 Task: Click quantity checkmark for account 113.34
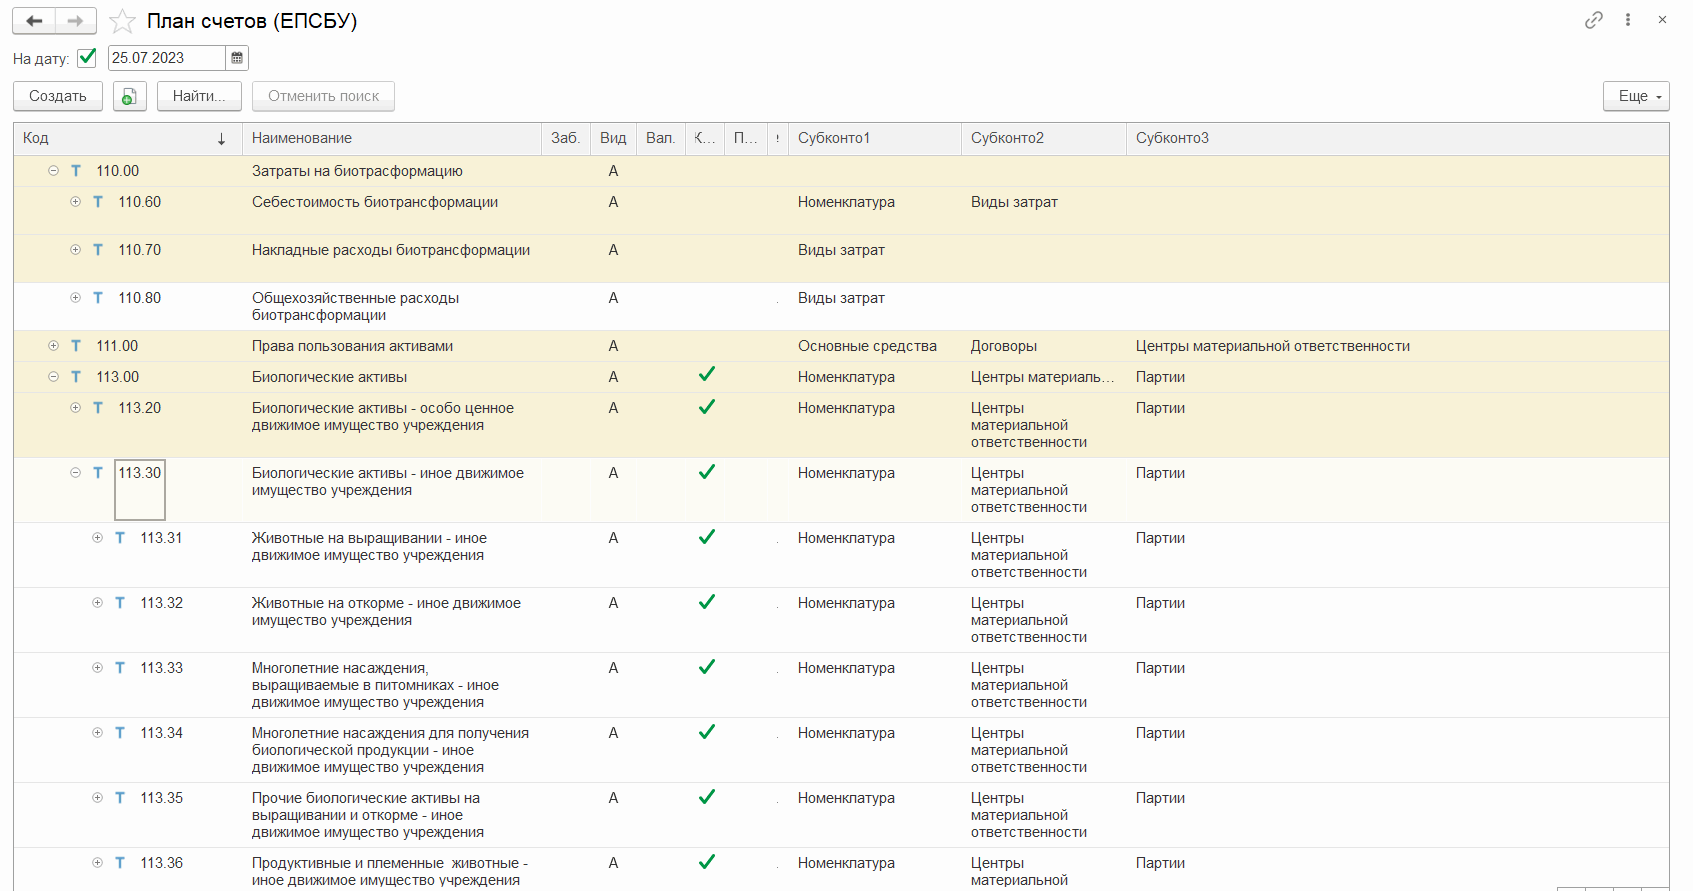707,732
